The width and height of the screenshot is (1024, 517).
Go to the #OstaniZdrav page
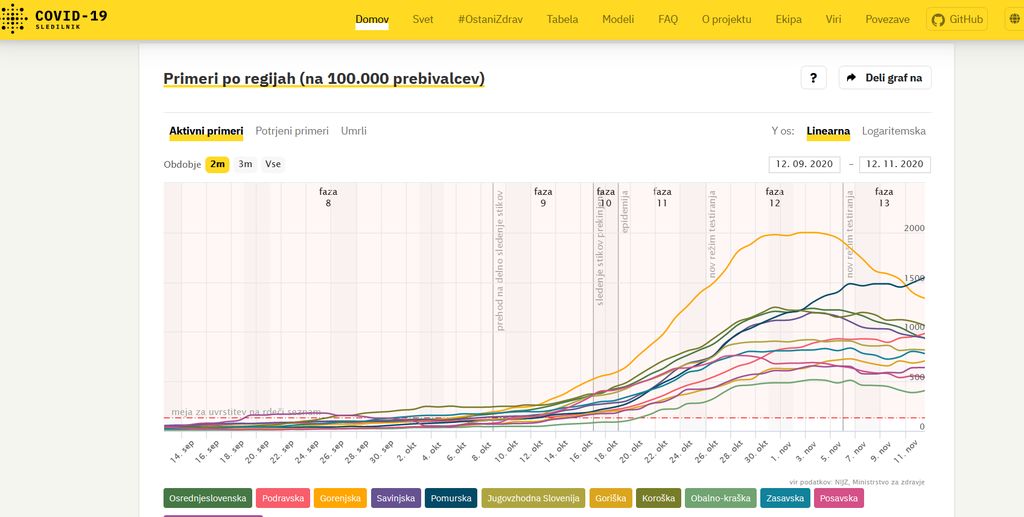(490, 19)
